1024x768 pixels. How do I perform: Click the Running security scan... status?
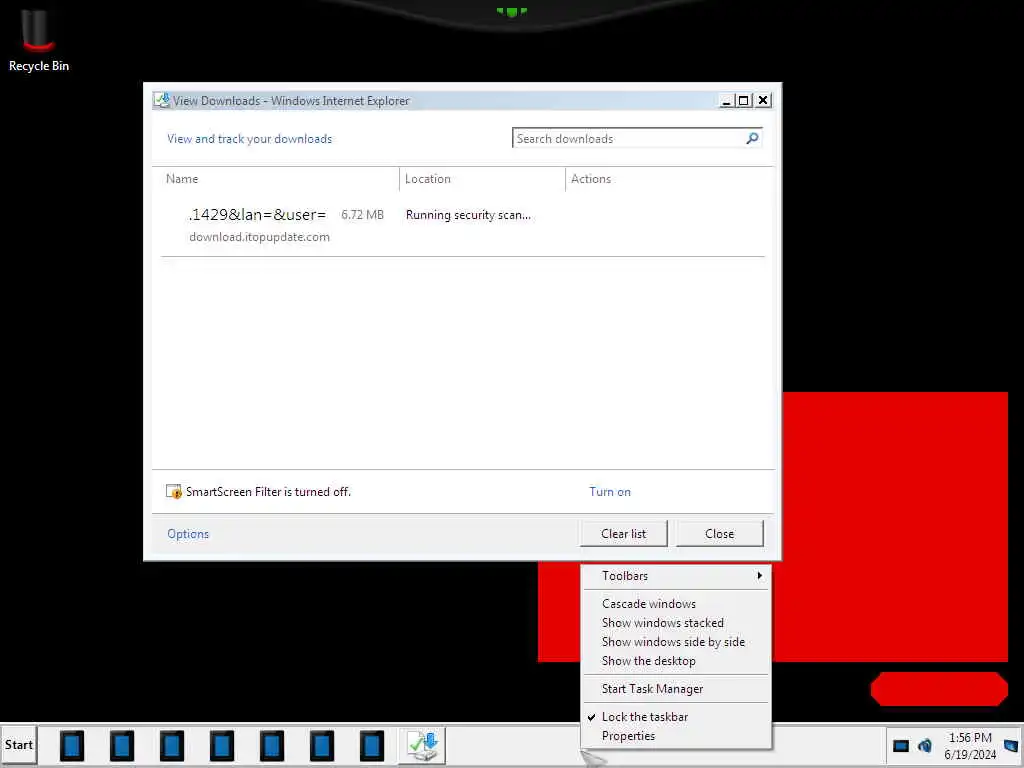coord(468,215)
